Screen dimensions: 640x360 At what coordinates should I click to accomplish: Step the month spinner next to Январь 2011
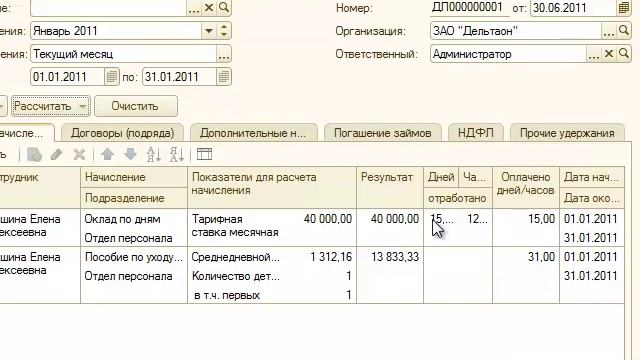[x=224, y=31]
